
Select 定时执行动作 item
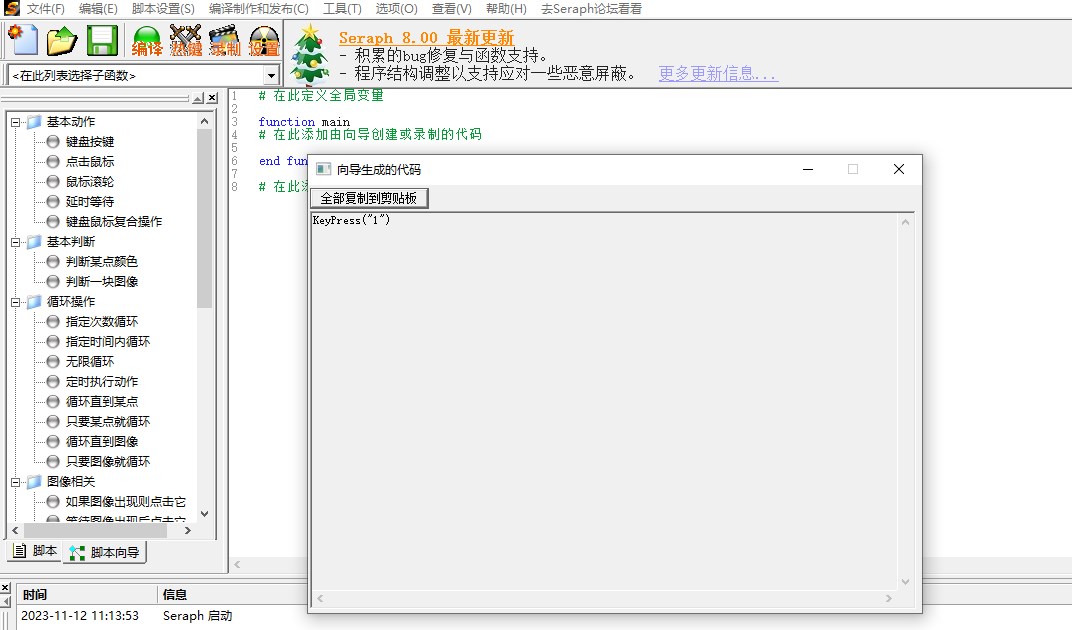pos(101,382)
